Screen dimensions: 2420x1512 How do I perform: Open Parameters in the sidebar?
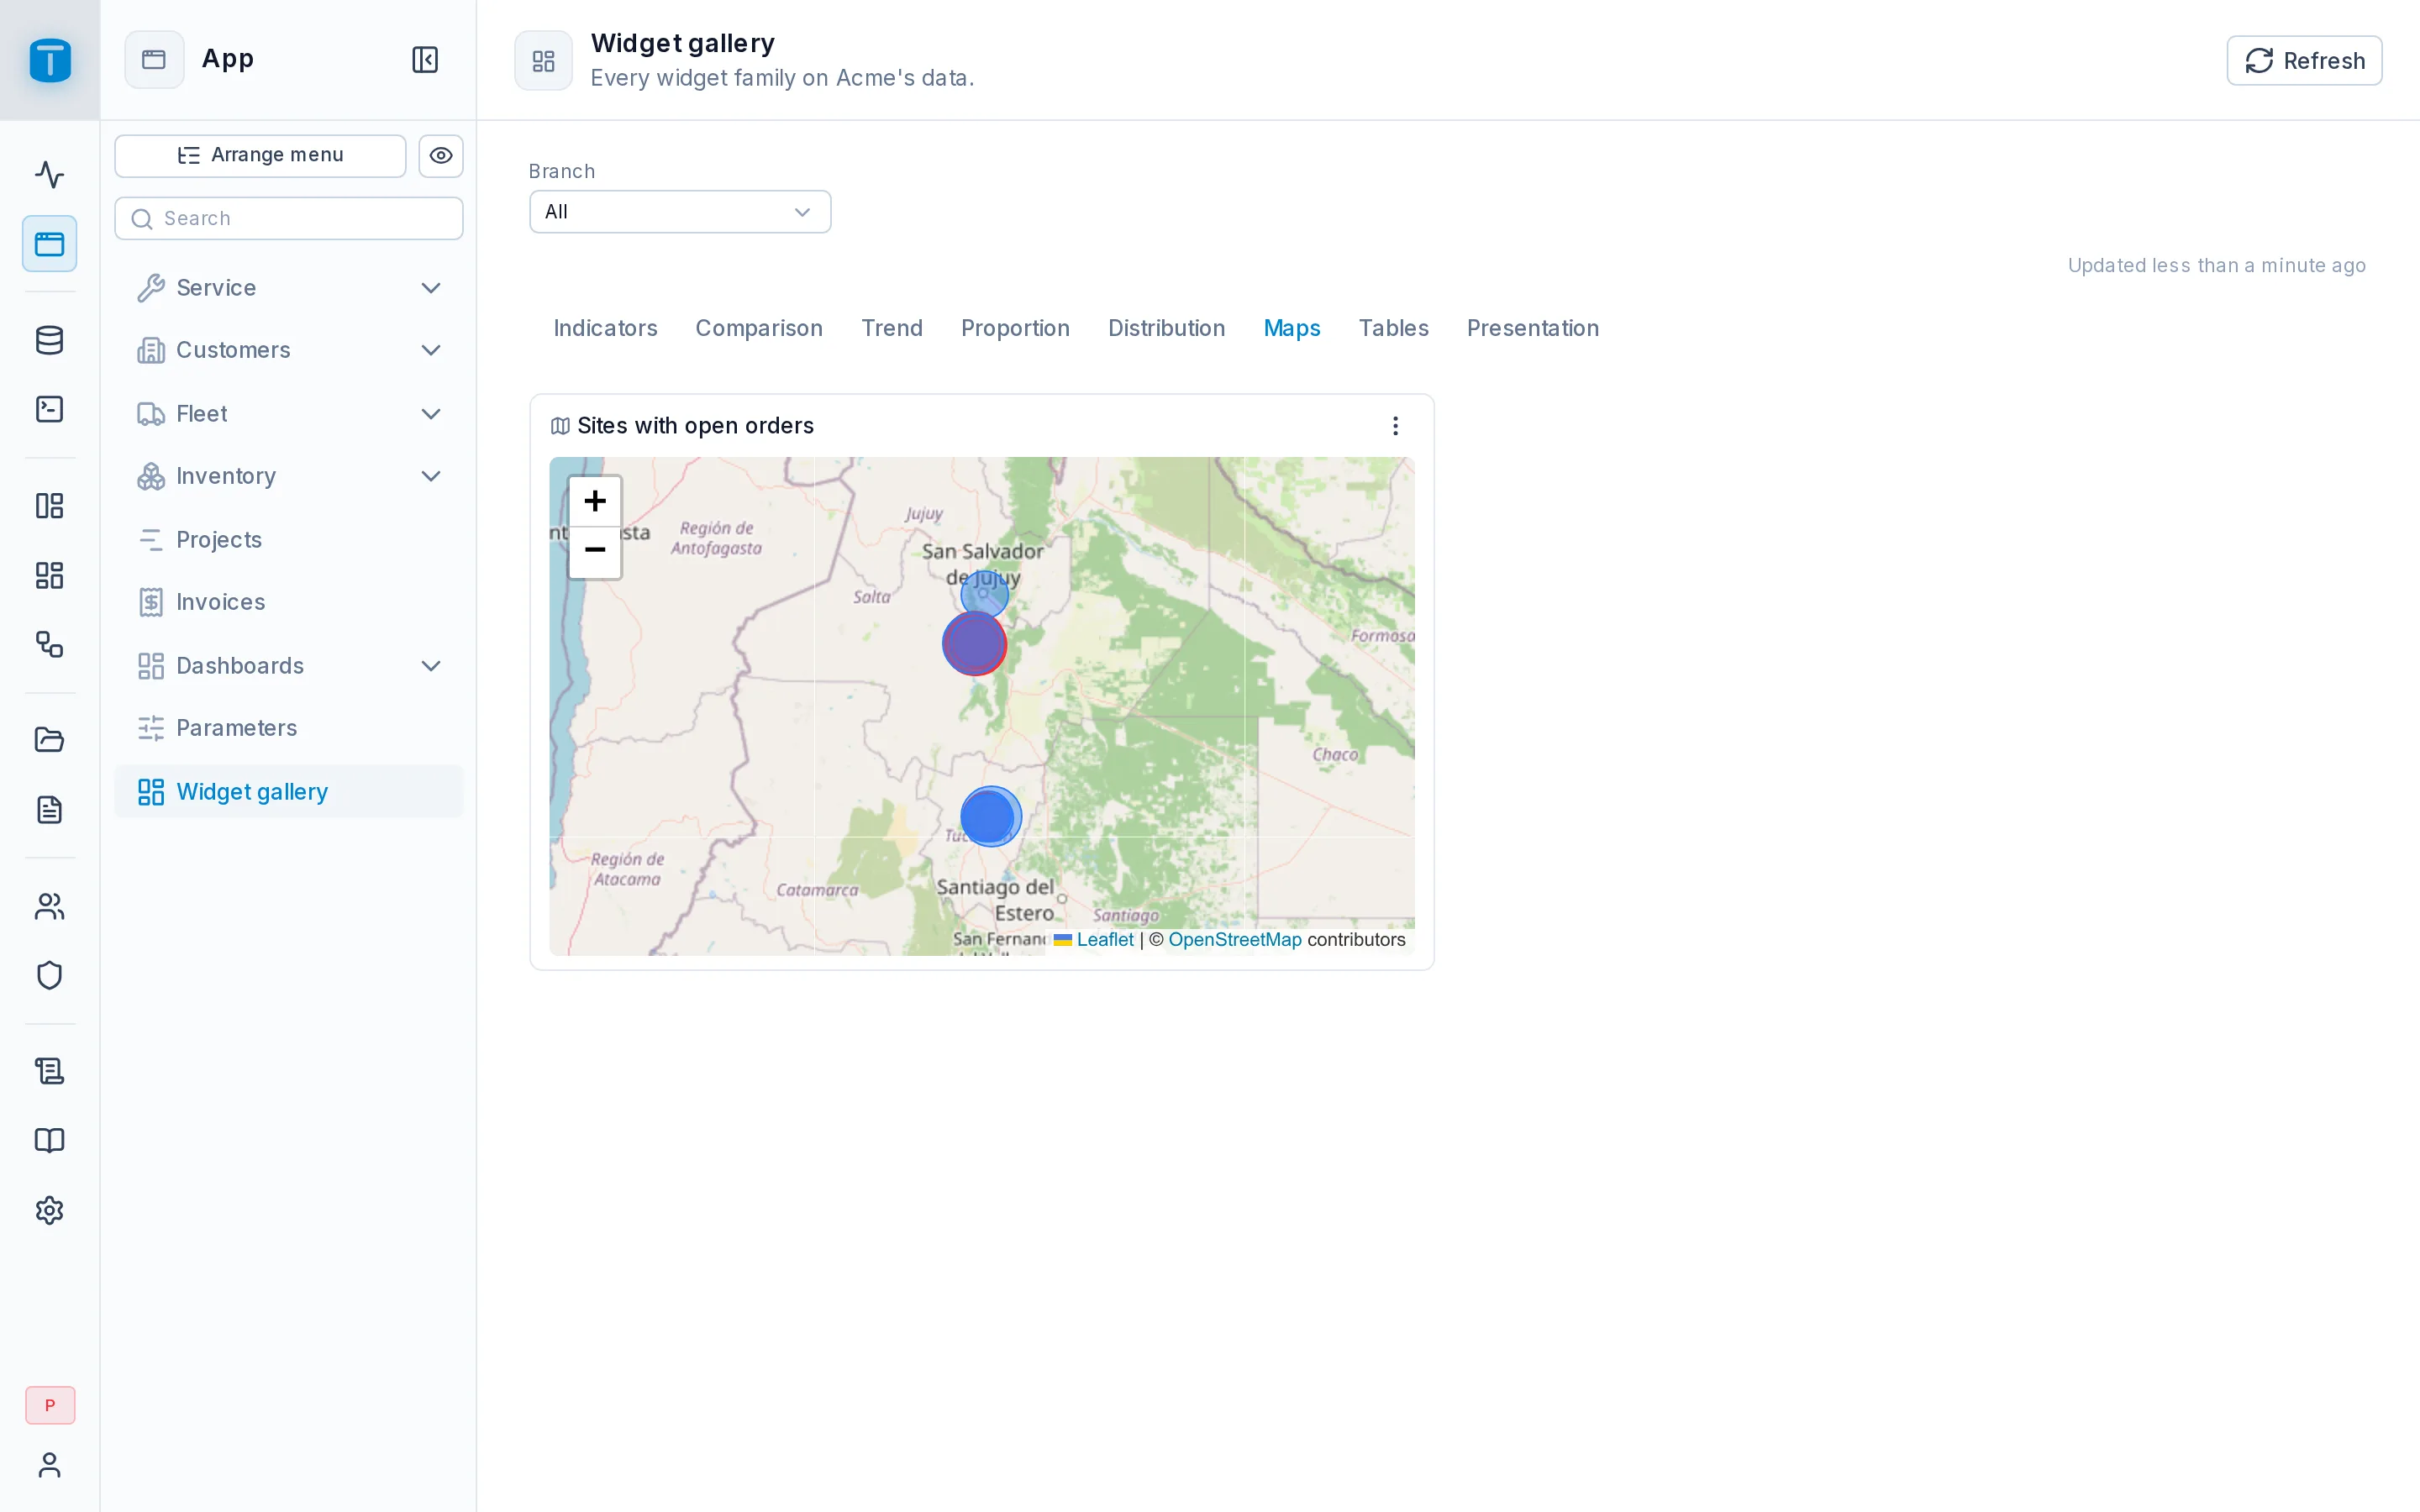pyautogui.click(x=289, y=728)
